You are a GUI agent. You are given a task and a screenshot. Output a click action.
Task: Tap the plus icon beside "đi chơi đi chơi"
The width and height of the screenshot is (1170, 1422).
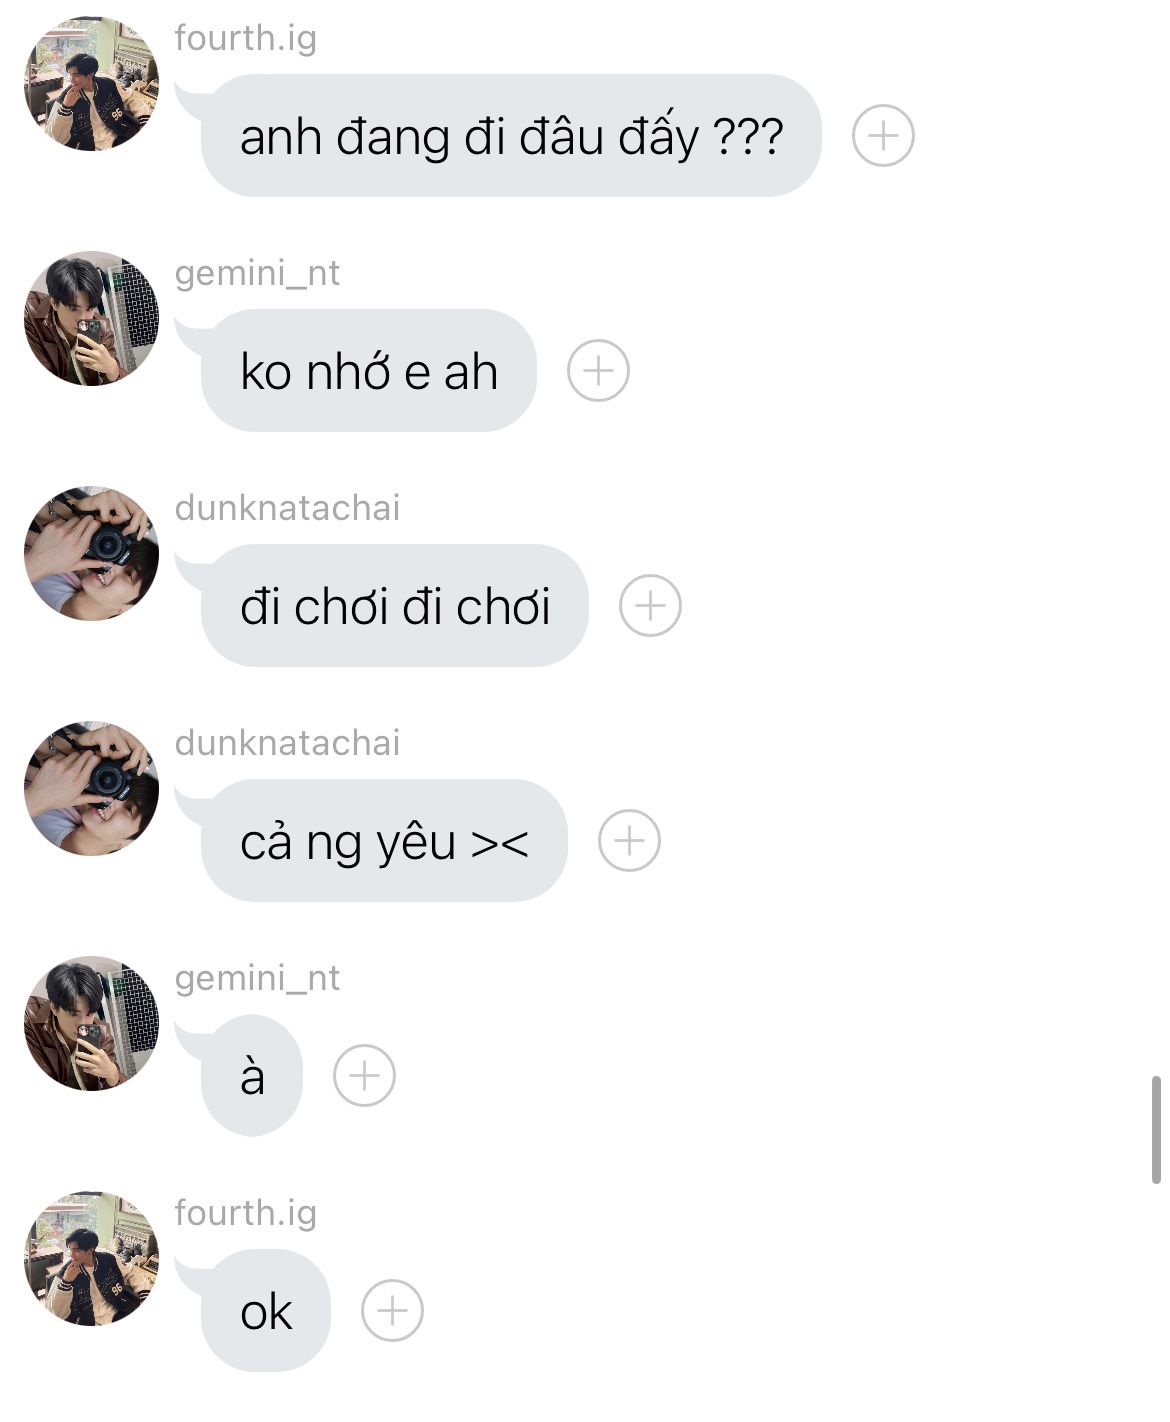coord(650,606)
